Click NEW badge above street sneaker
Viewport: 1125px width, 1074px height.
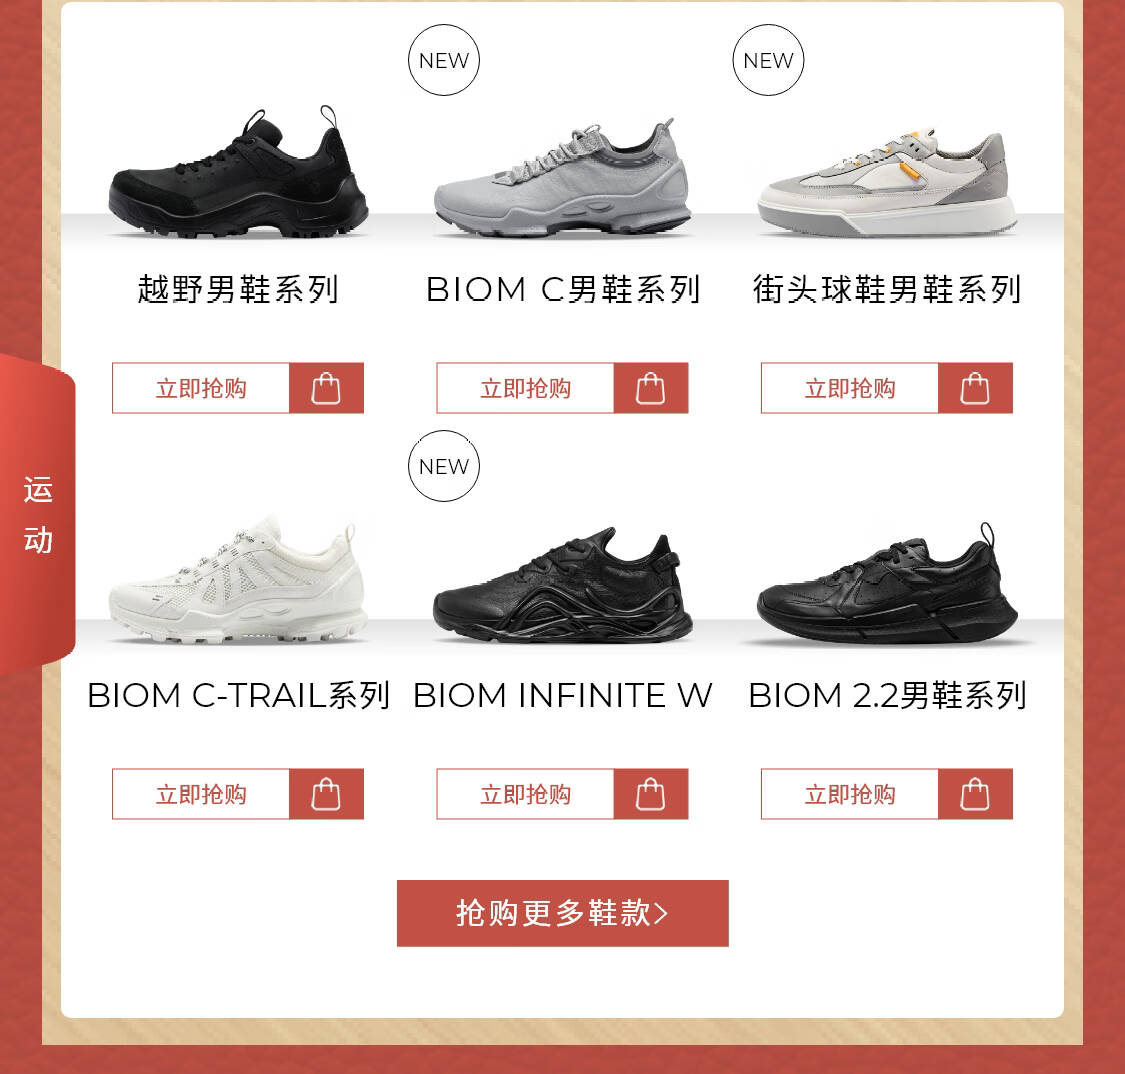[x=768, y=60]
